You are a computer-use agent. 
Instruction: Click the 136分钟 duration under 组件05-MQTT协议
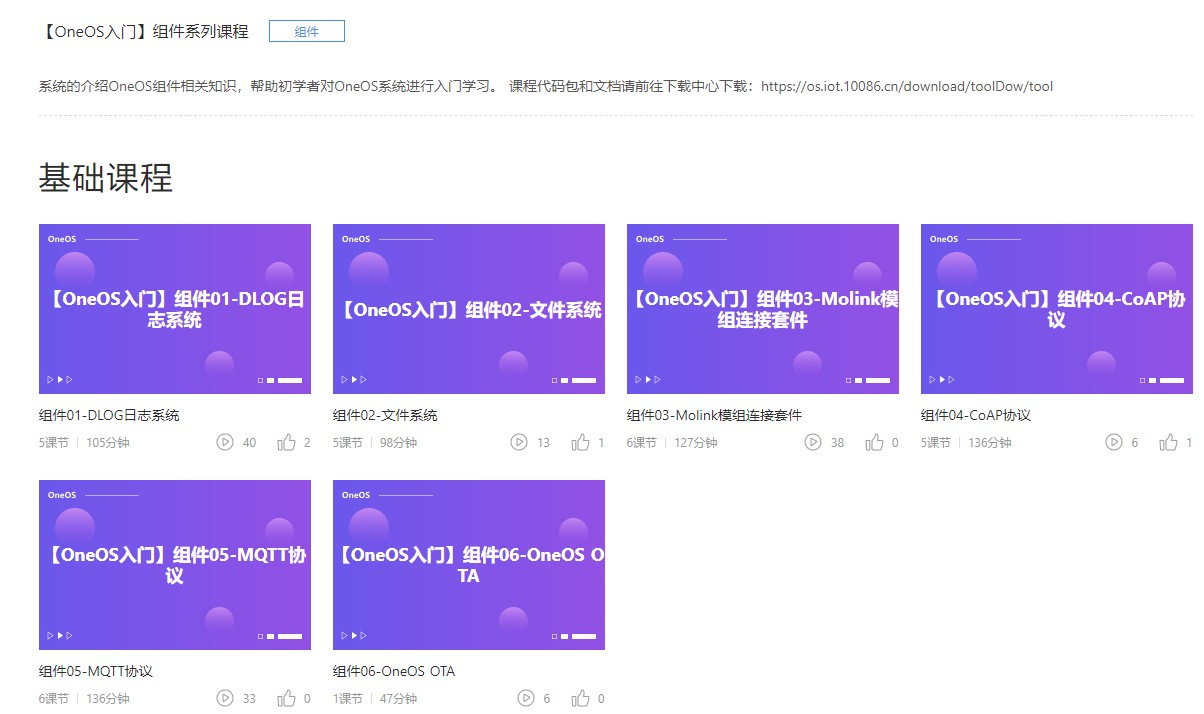click(108, 698)
